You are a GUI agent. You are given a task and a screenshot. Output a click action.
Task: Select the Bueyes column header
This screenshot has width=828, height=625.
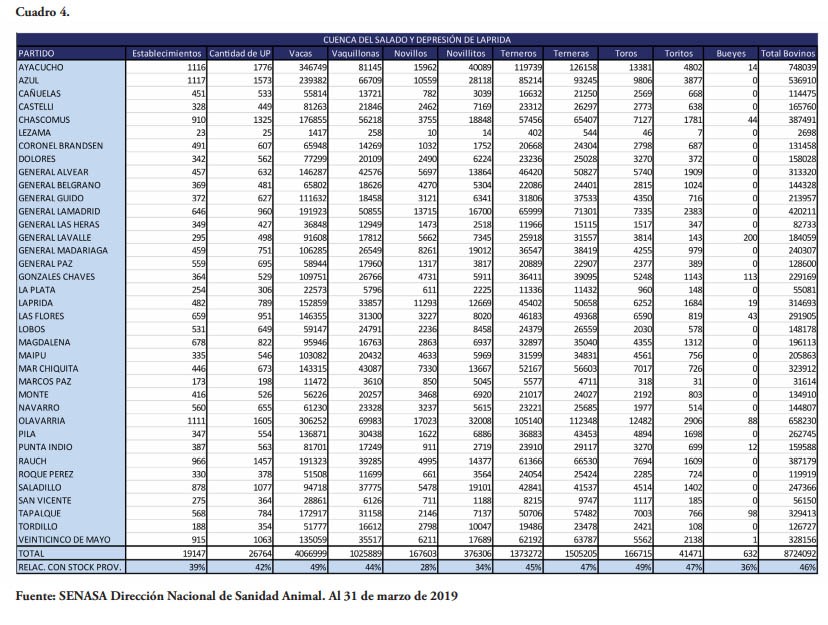732,52
